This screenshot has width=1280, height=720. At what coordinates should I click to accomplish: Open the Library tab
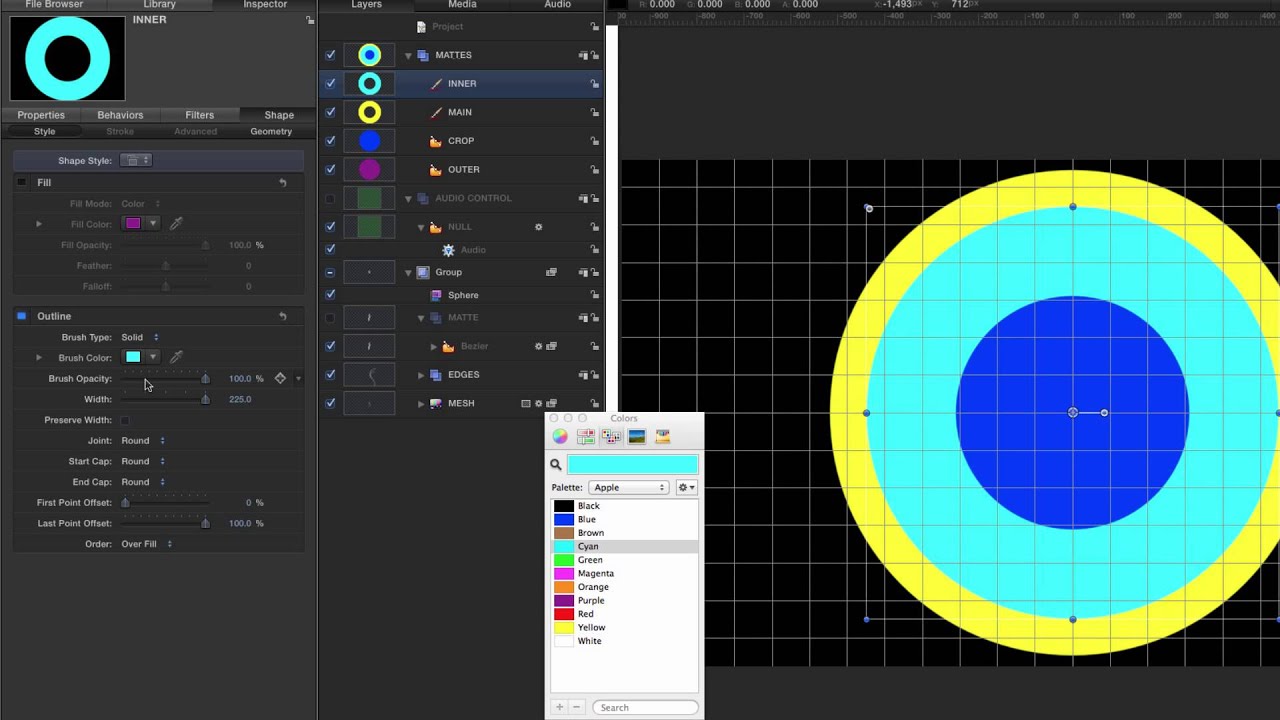159,5
